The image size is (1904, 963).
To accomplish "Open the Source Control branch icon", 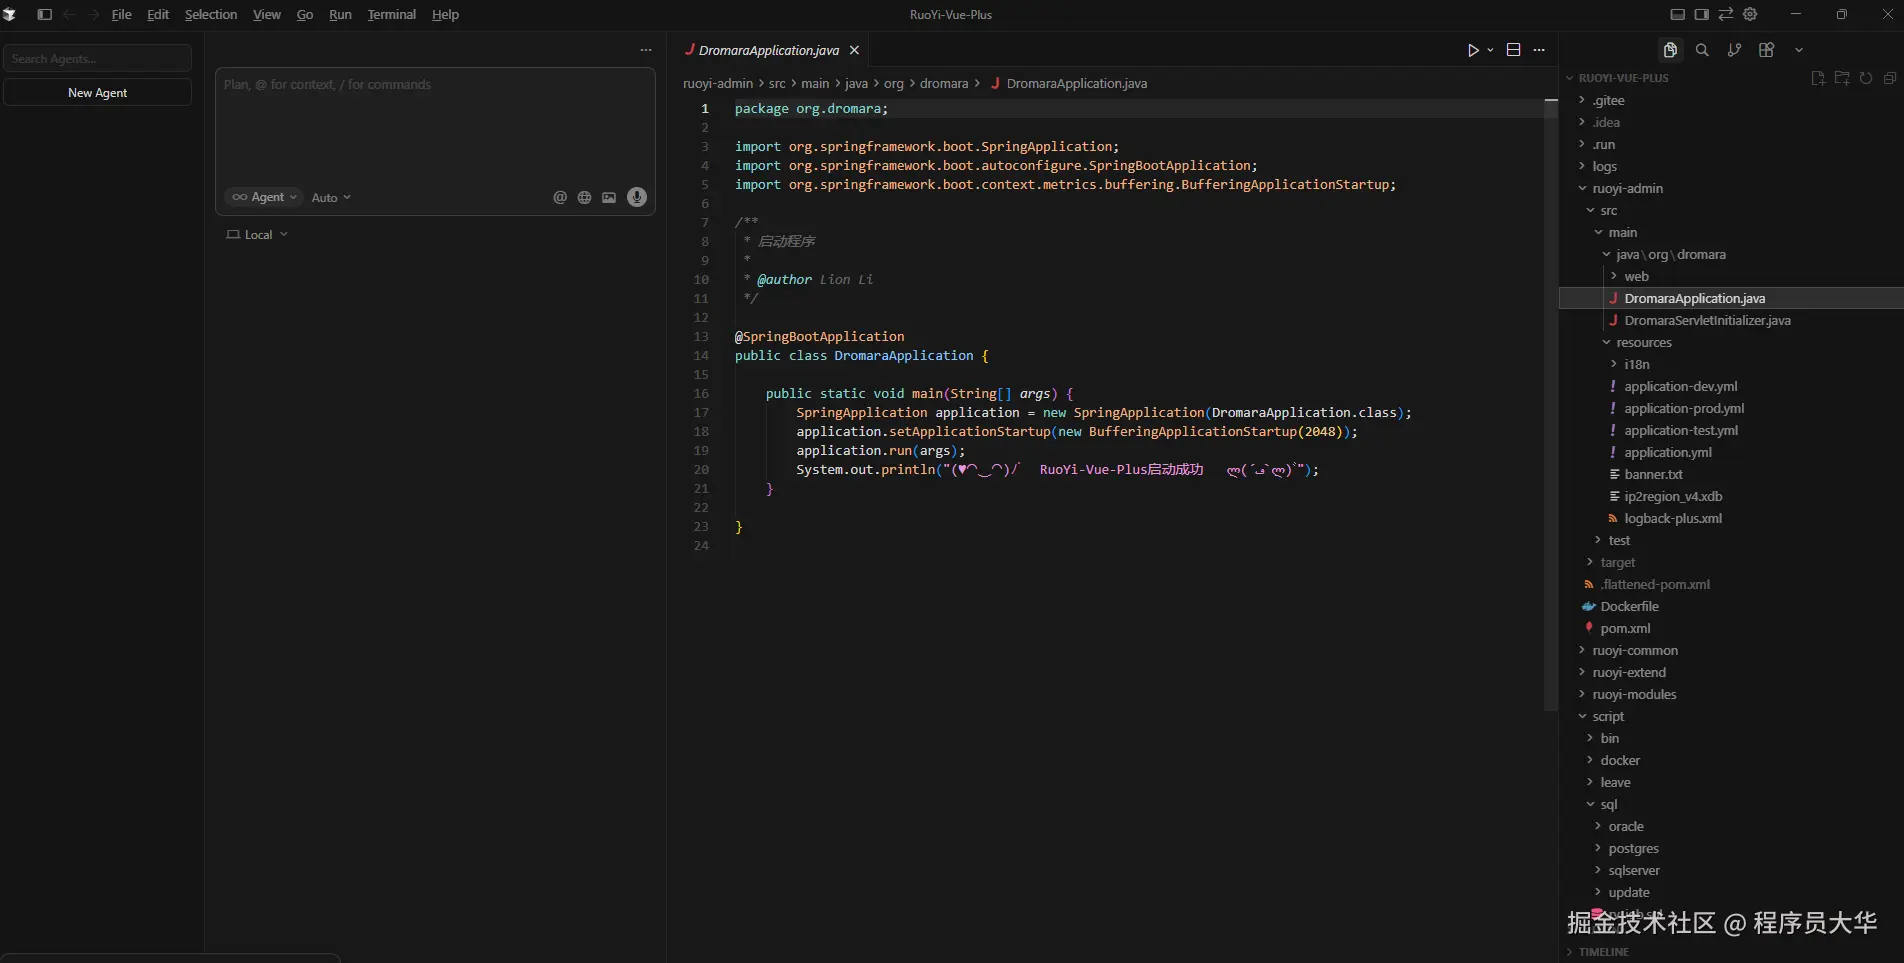I will pos(1734,50).
